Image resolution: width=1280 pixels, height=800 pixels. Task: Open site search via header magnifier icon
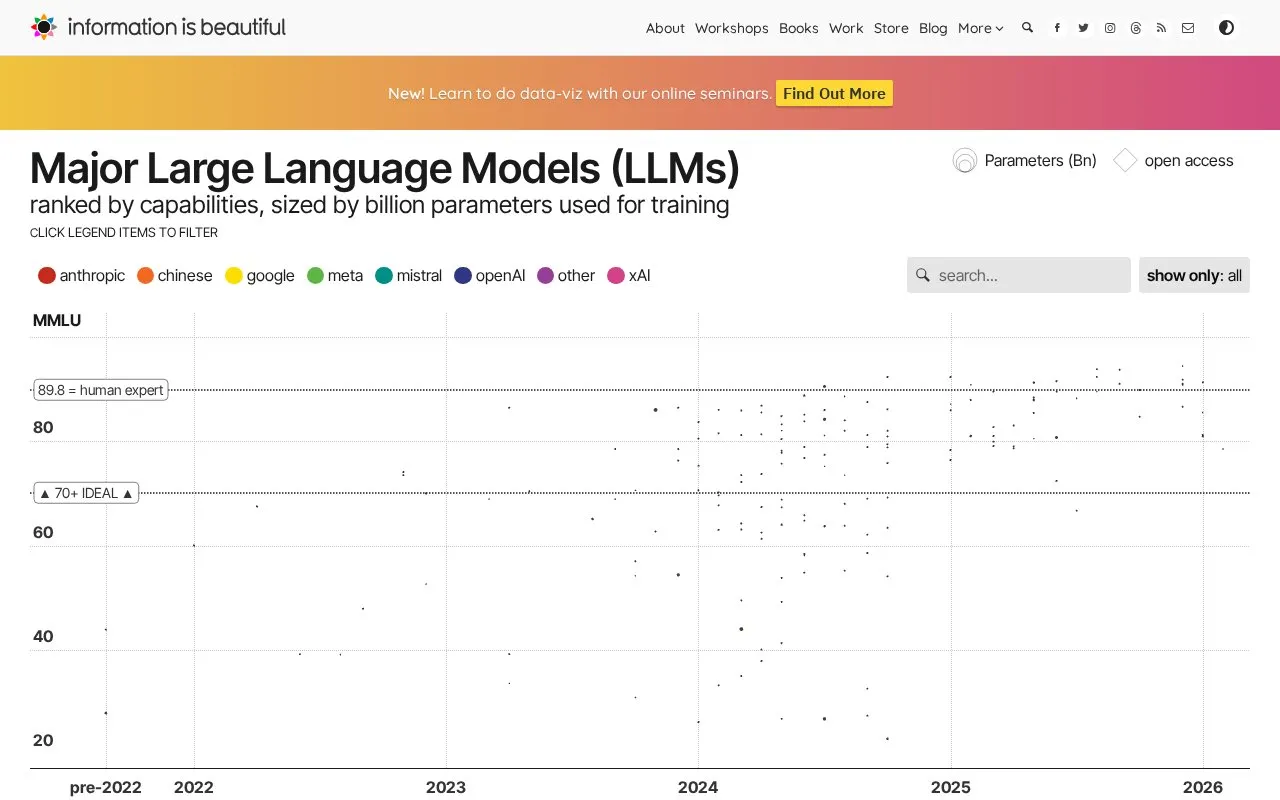(x=1027, y=28)
